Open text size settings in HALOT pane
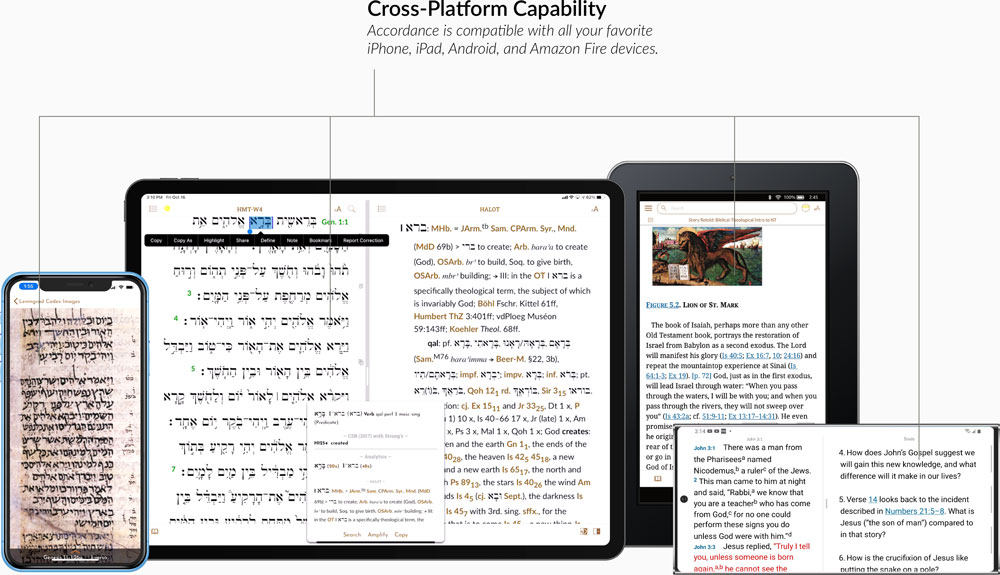Viewport: 1000px width, 575px height. tap(595, 209)
